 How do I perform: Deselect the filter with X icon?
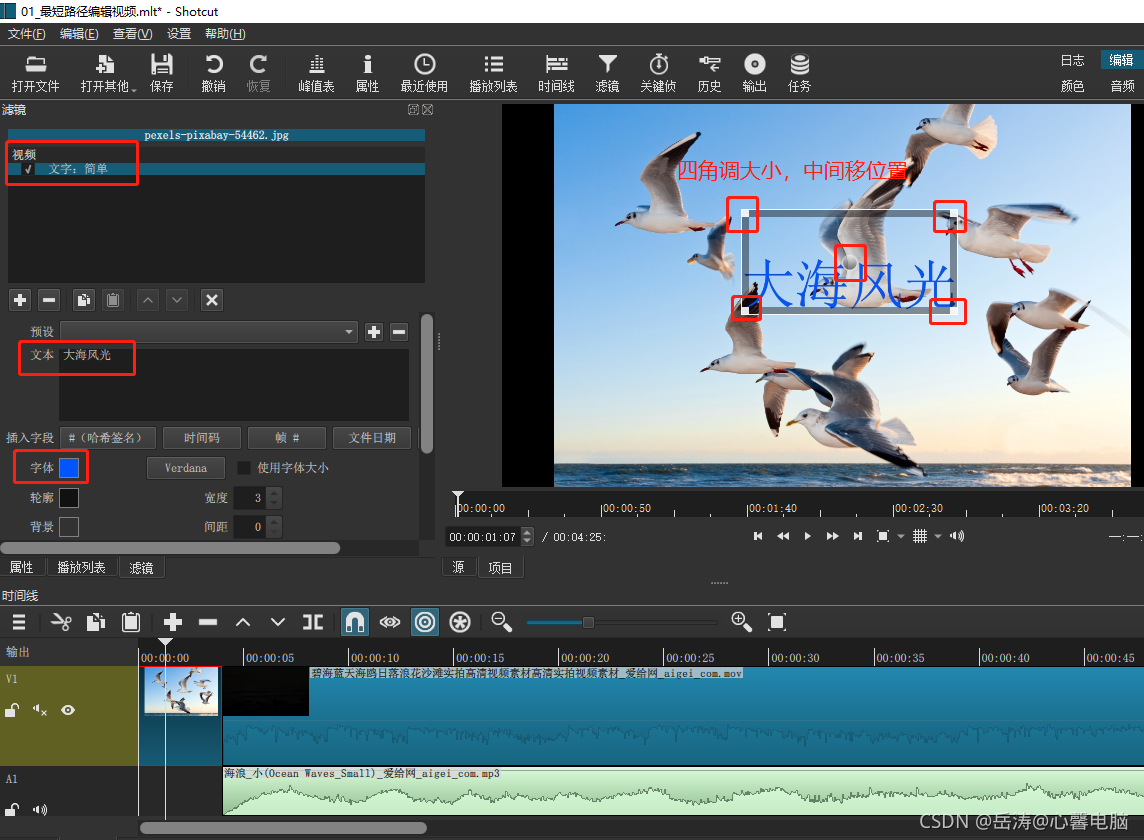[212, 300]
